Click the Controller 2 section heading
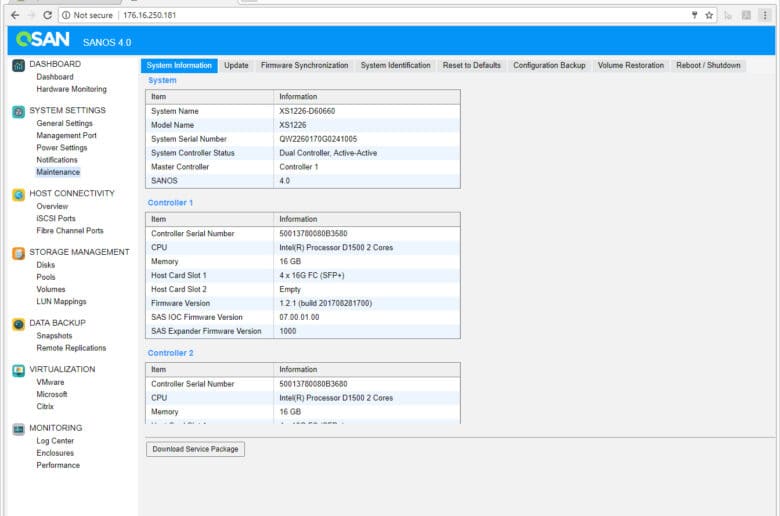This screenshot has height=516, width=780. click(170, 353)
